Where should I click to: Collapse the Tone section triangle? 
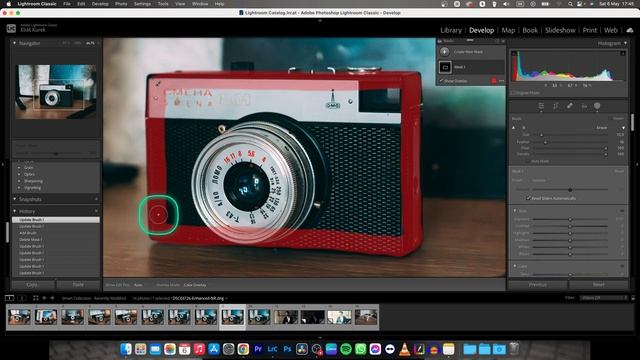click(x=514, y=211)
